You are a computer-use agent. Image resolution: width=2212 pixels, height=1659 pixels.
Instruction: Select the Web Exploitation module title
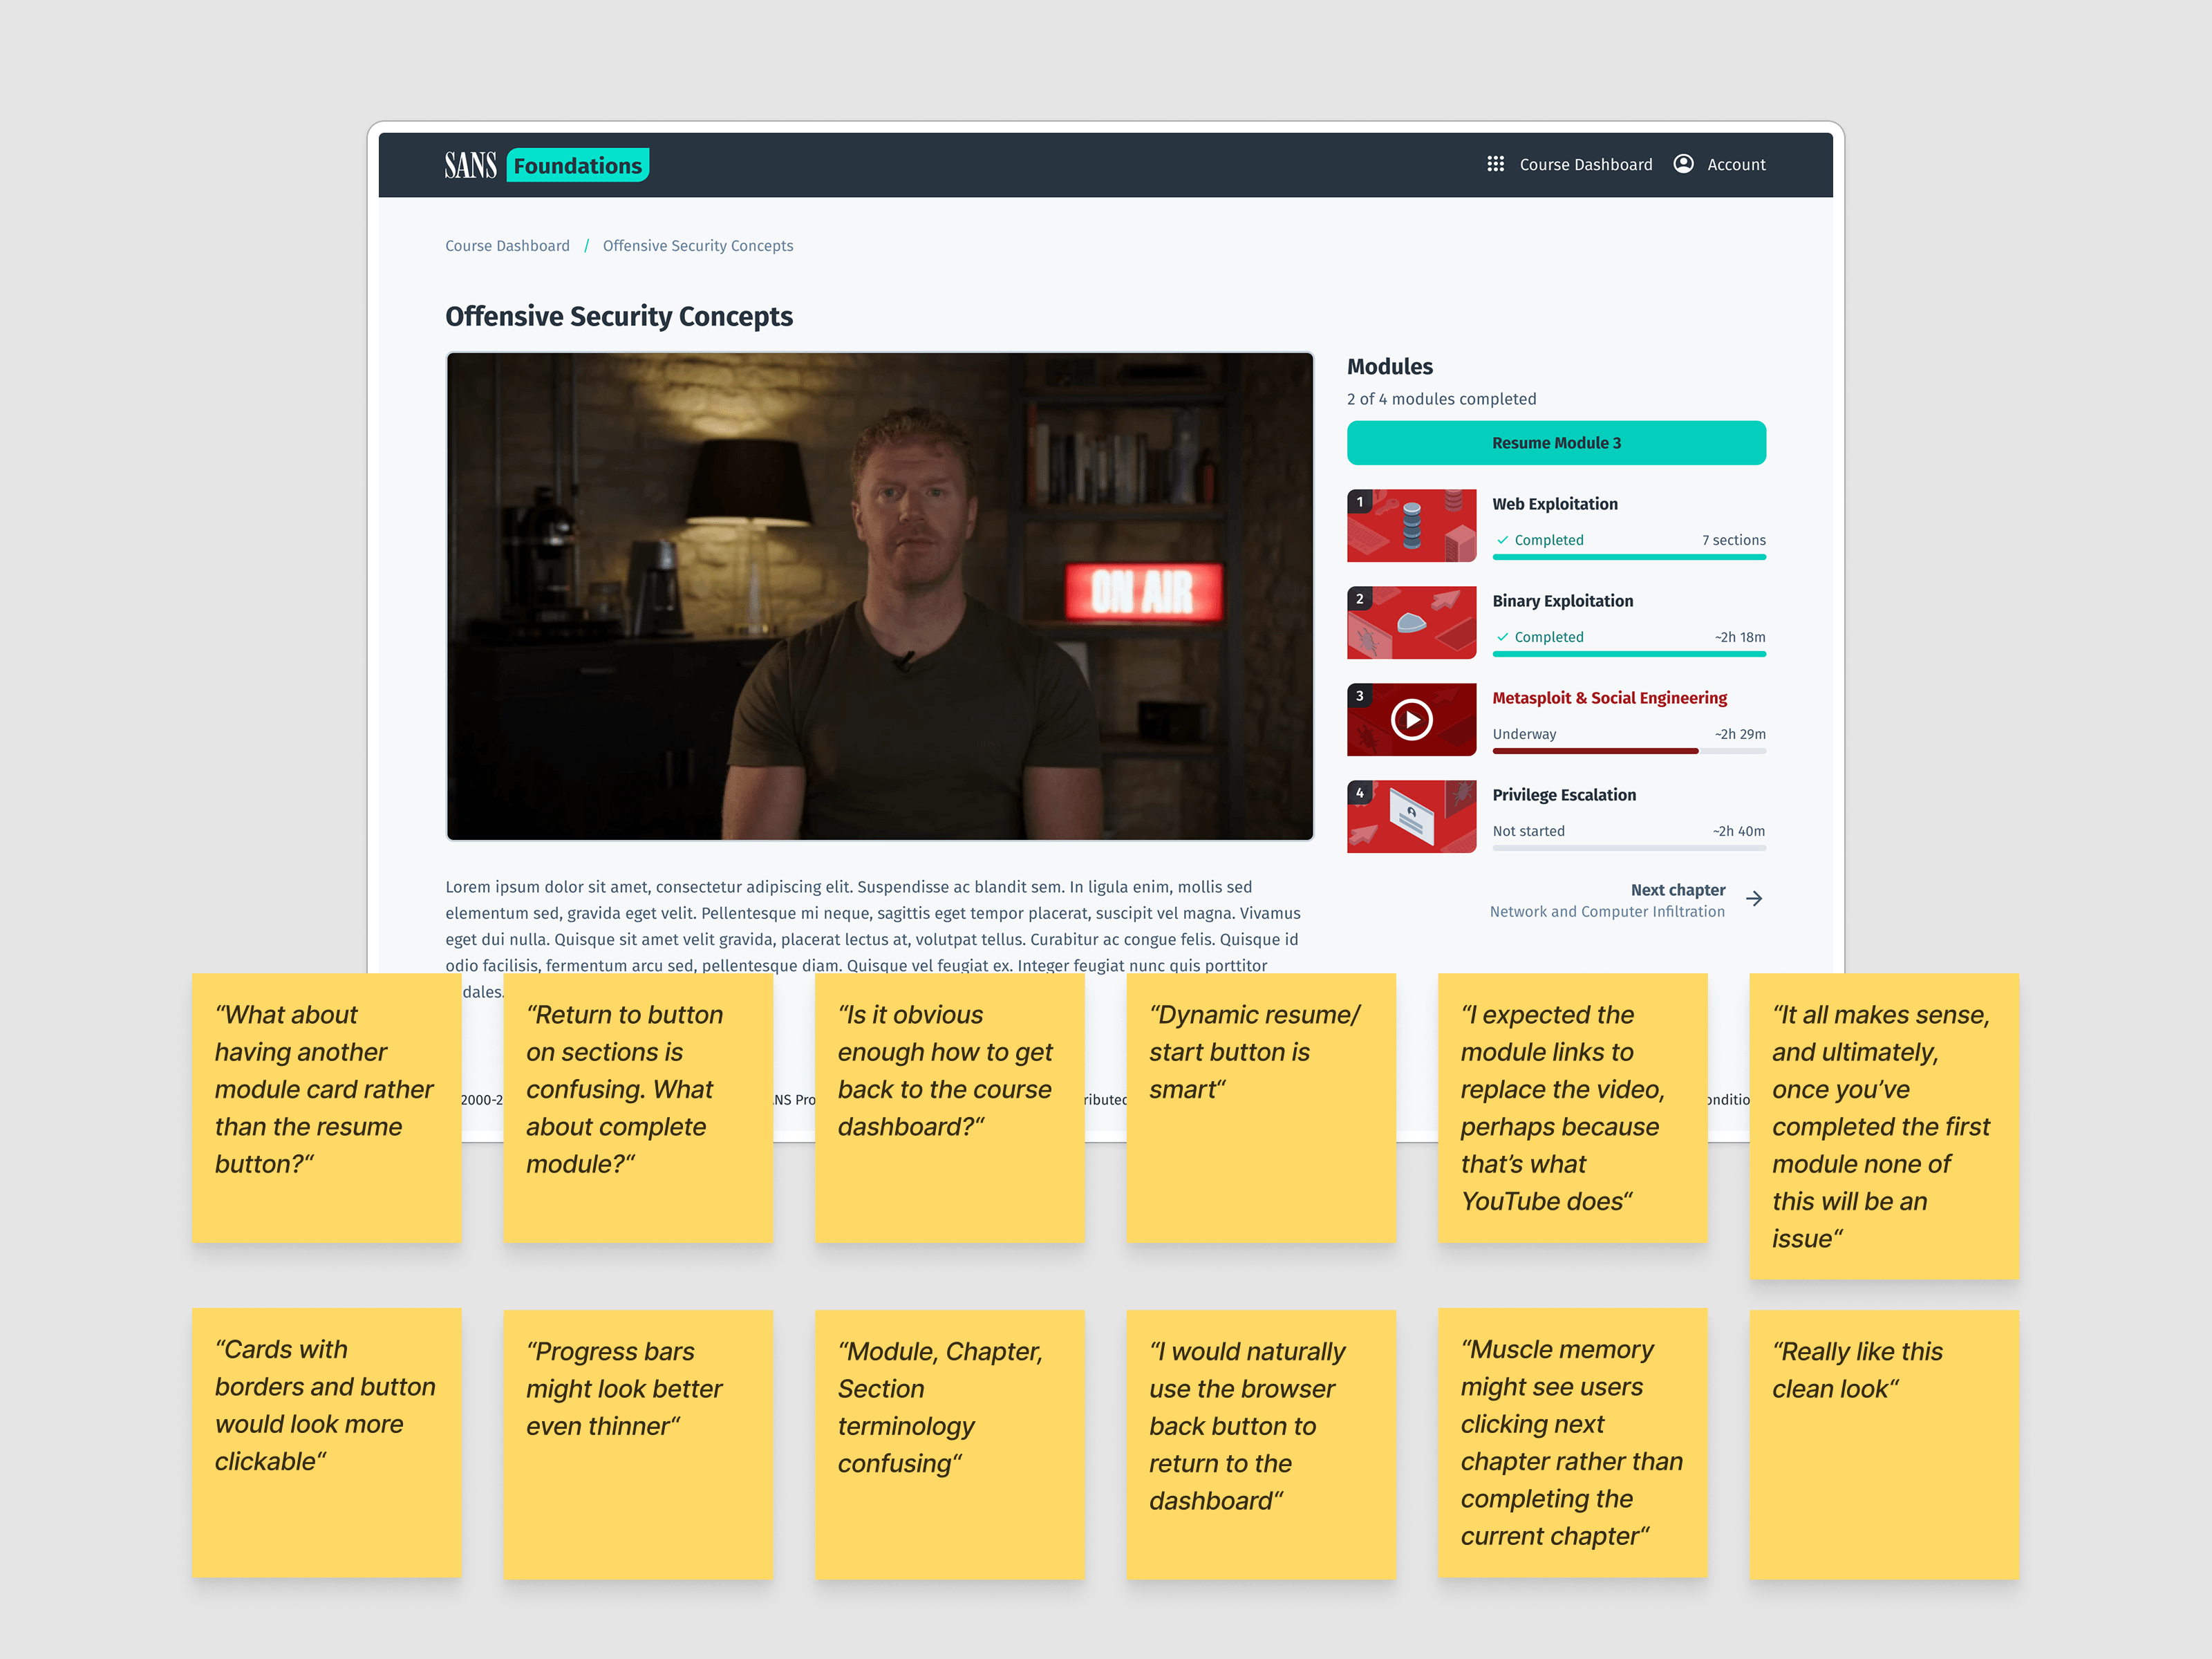1555,504
